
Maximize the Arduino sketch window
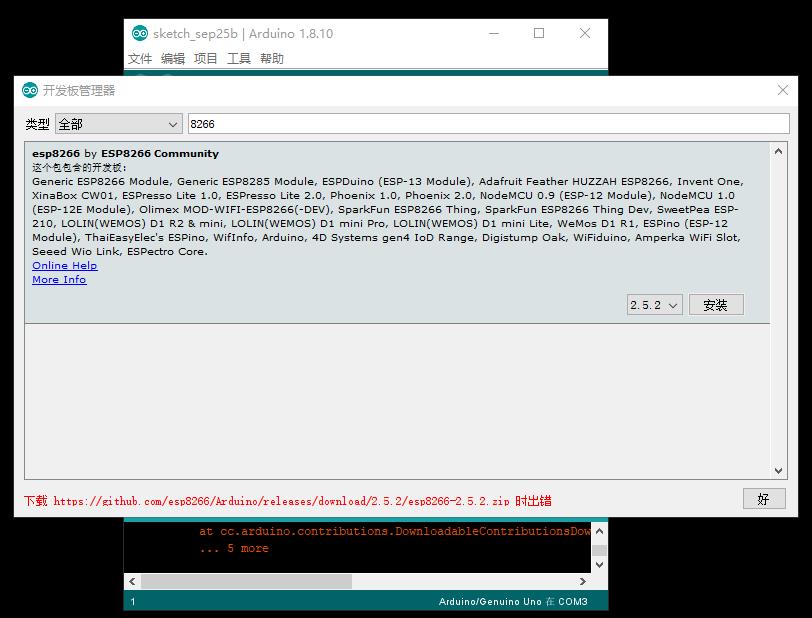pyautogui.click(x=539, y=33)
